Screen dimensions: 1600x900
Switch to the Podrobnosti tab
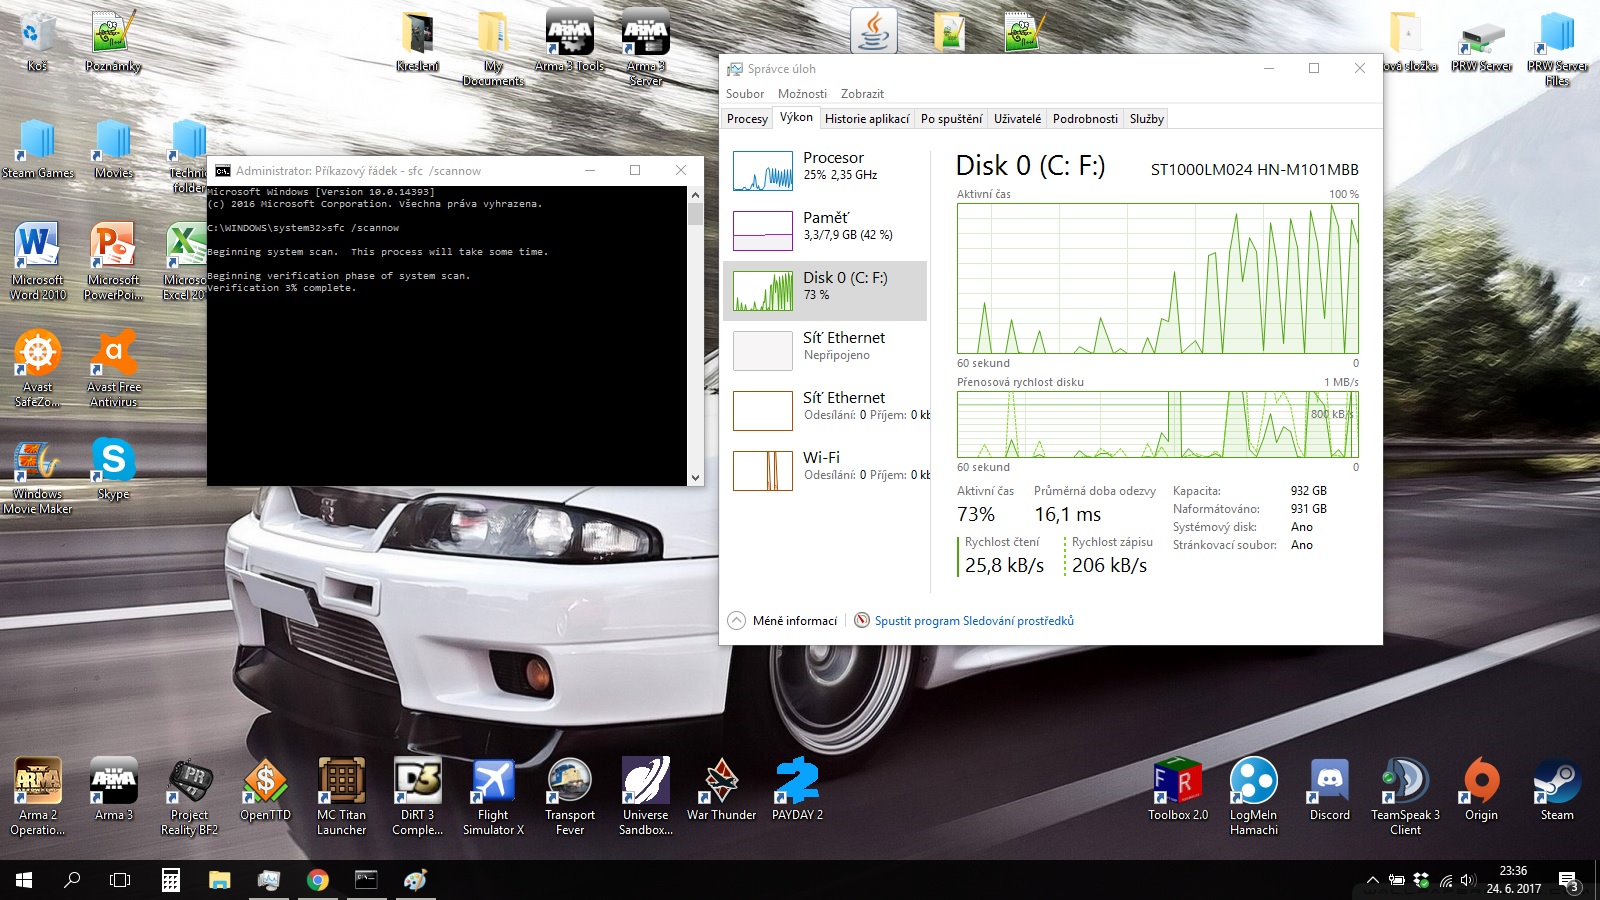(x=1085, y=119)
